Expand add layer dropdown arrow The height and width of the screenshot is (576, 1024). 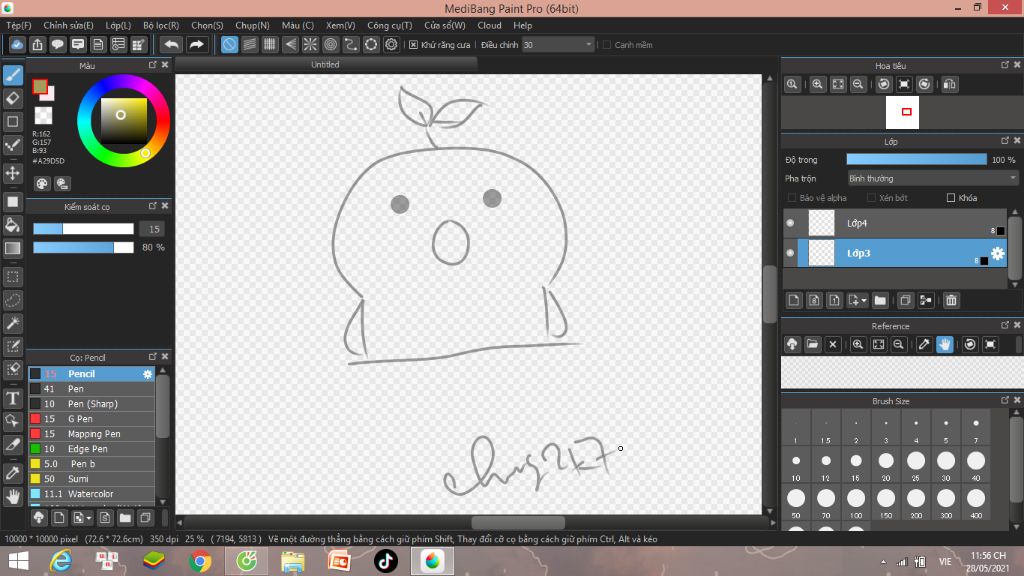(x=864, y=300)
